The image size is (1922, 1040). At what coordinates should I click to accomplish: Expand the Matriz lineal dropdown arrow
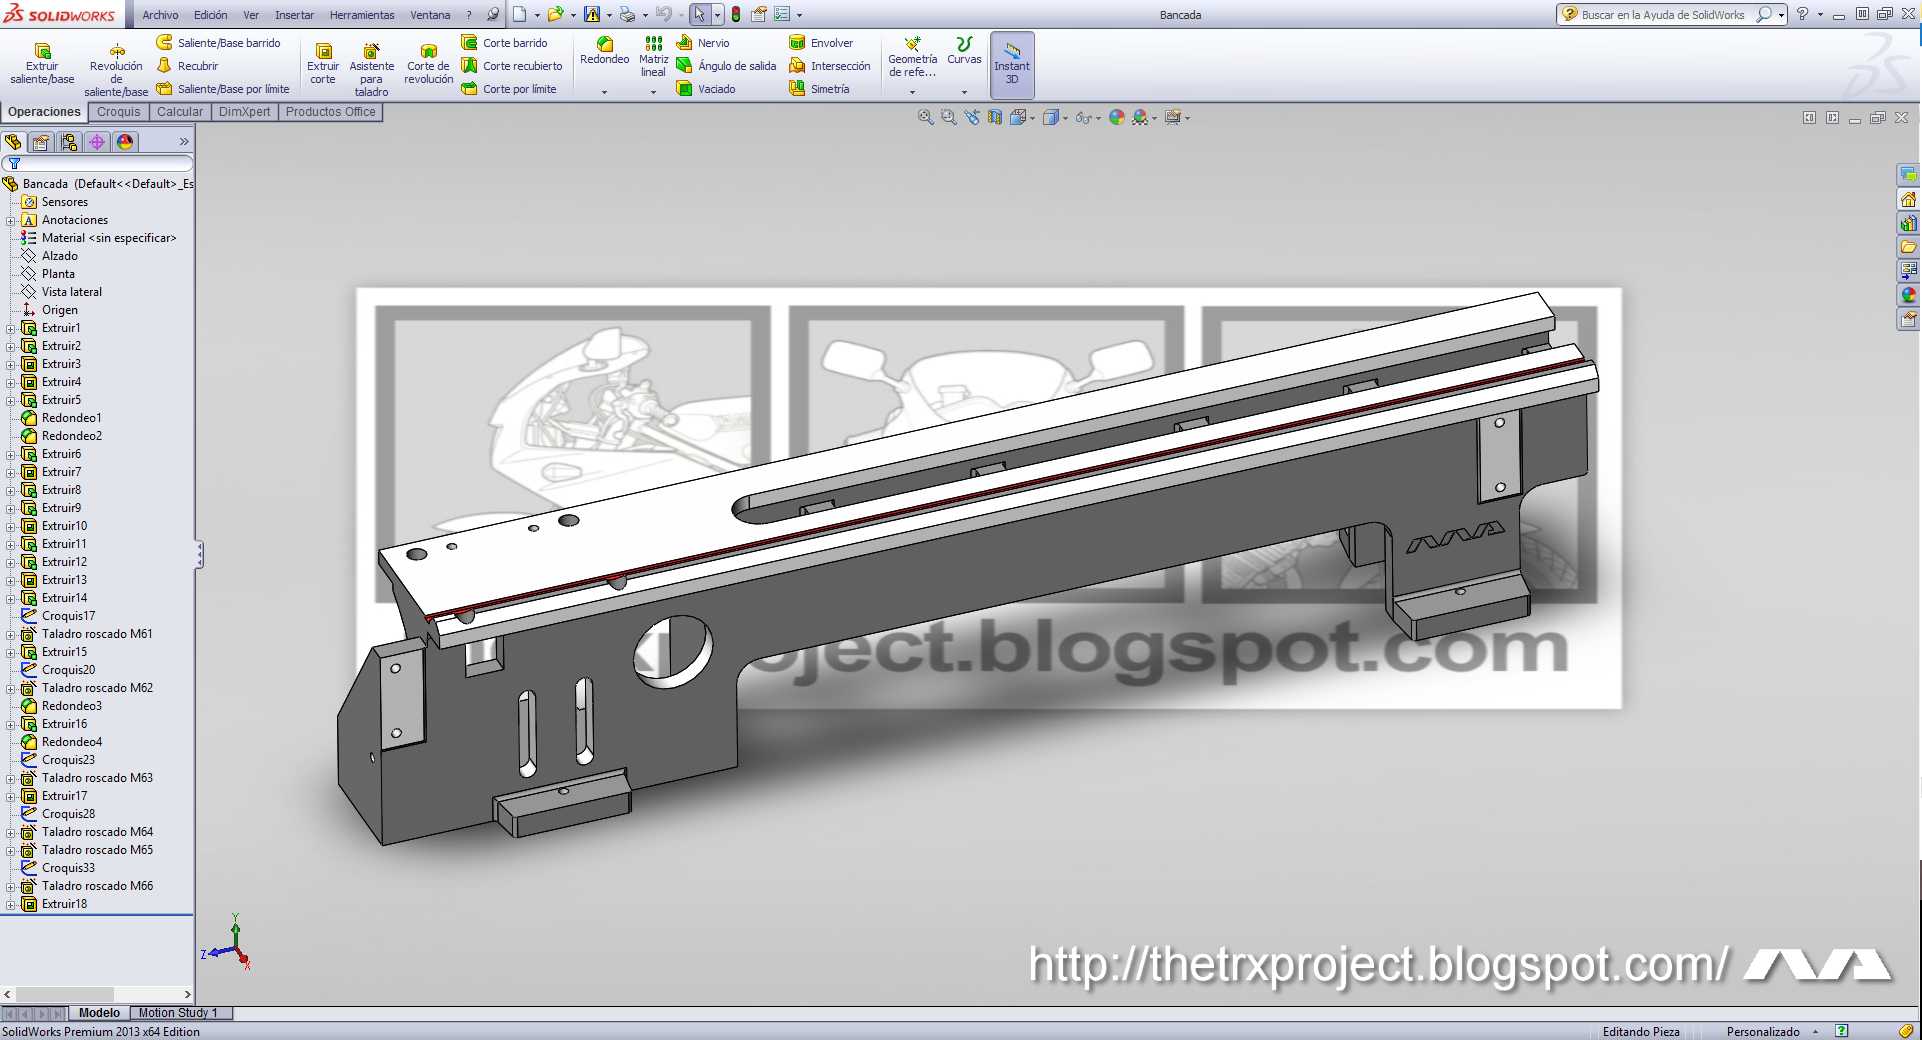click(x=653, y=92)
